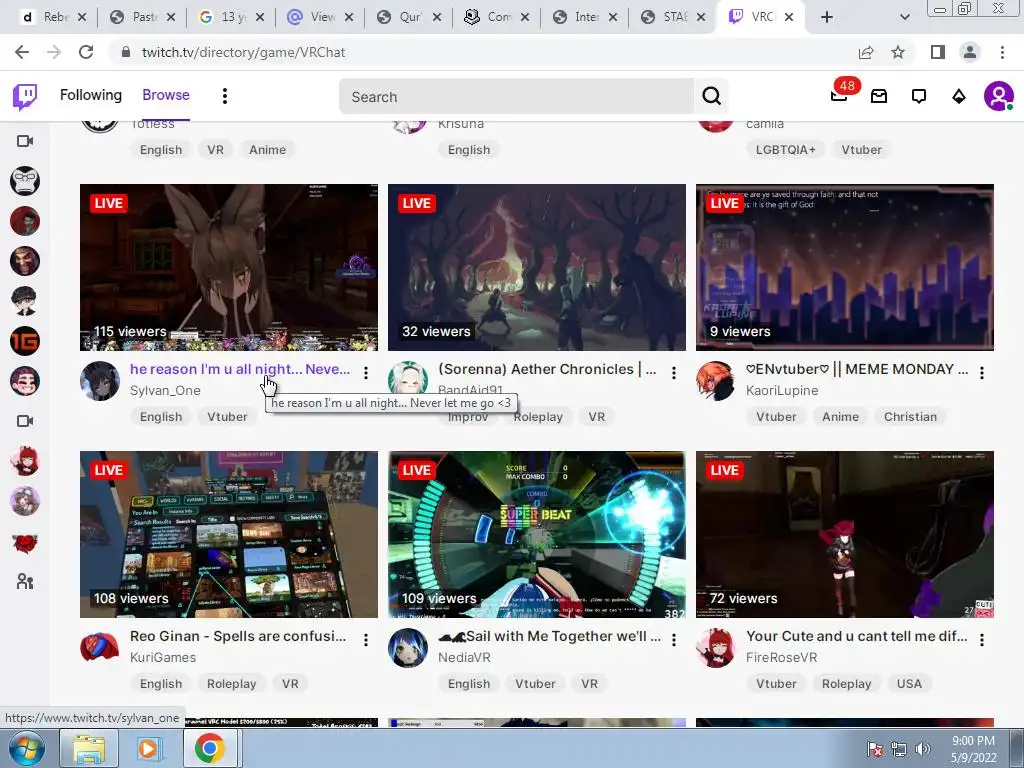Viewport: 1024px width, 768px height.
Task: Click the volume speaker tray icon
Action: [922, 749]
